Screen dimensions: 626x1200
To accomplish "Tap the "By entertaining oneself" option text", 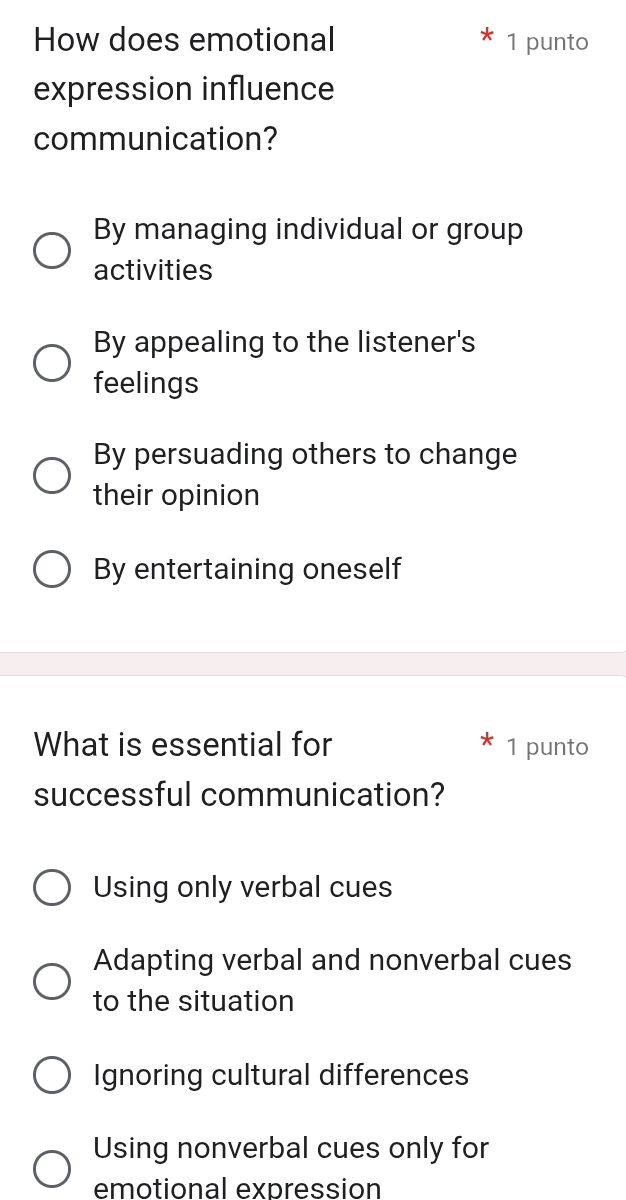I will 247,570.
